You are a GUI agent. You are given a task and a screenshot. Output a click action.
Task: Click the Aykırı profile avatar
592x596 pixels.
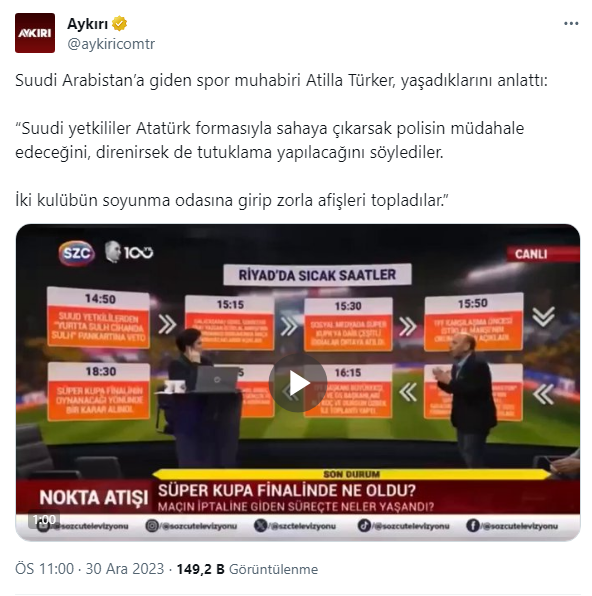coord(35,33)
